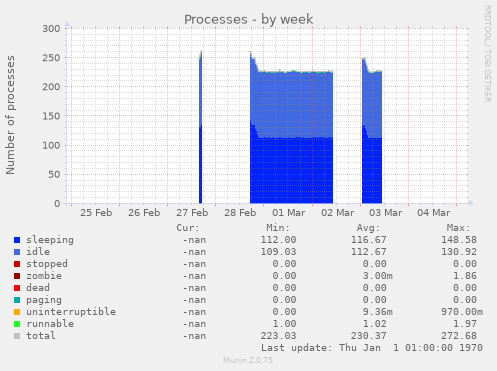This screenshot has height=371, width=497.
Task: Click the narrow 27 Feb data spike
Action: (x=200, y=127)
